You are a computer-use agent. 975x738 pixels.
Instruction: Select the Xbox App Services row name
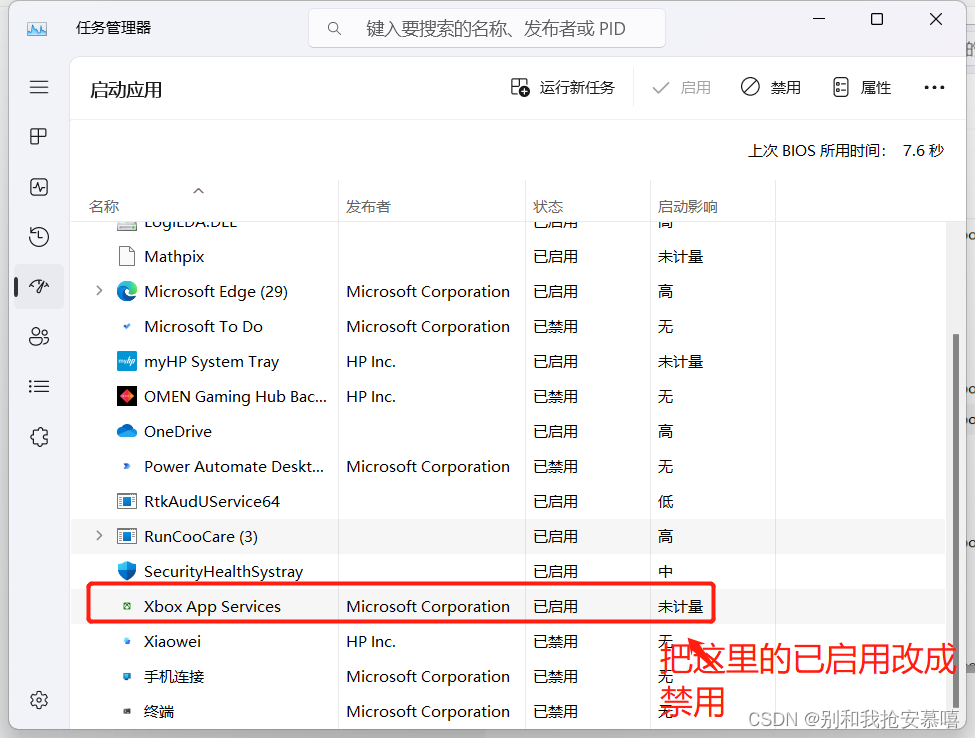coord(212,607)
